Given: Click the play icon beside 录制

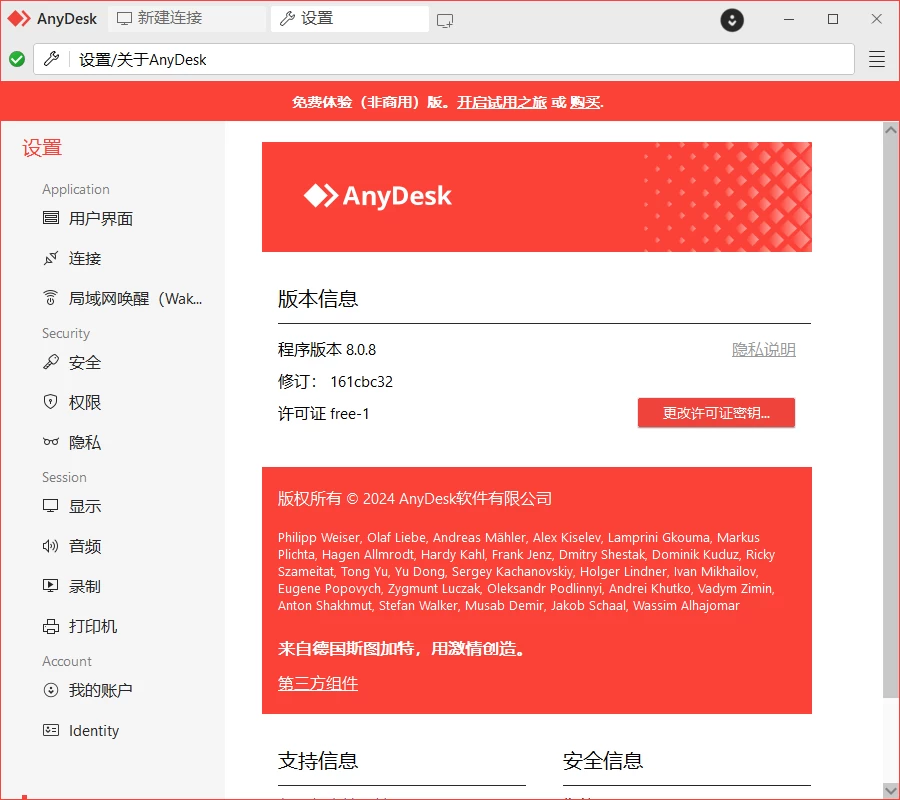Looking at the screenshot, I should [51, 586].
